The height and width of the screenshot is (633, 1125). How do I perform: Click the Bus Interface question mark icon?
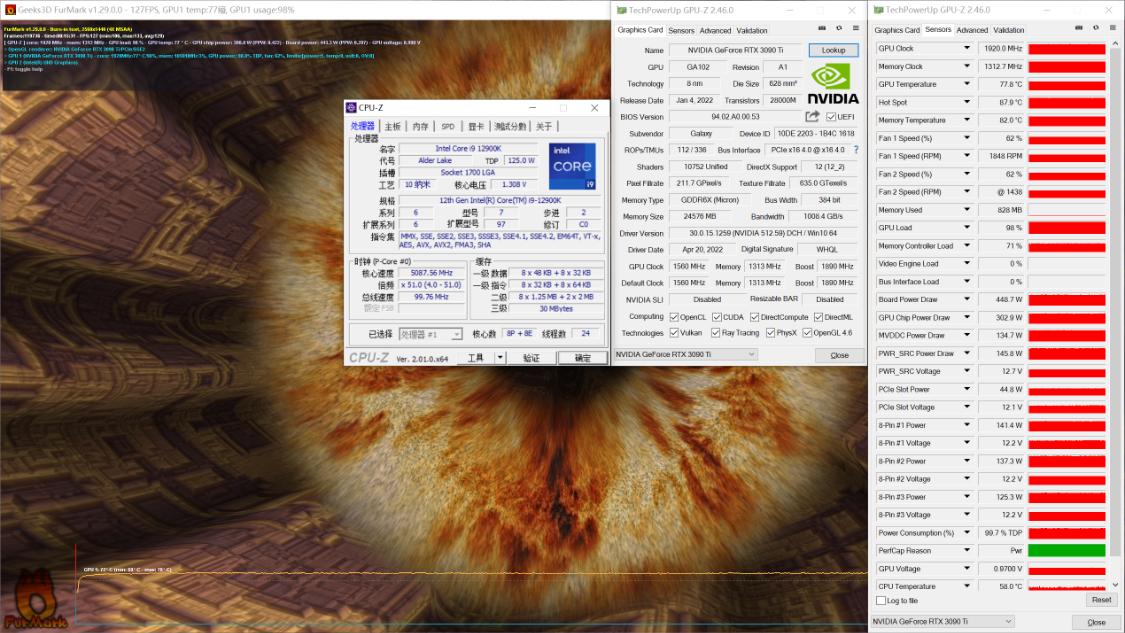pos(856,150)
